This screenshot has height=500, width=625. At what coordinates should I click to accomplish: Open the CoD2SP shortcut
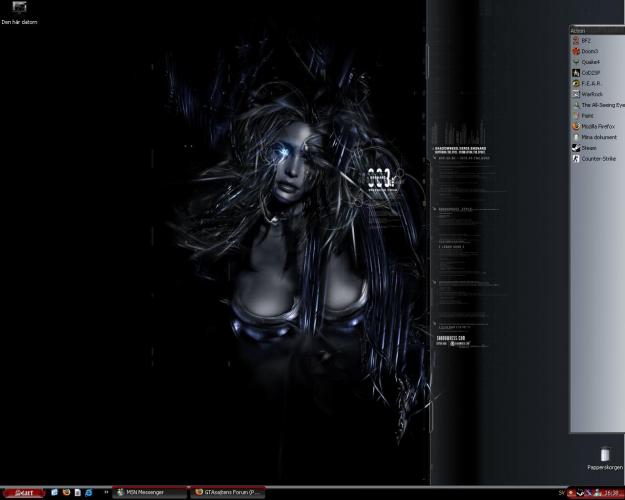[x=588, y=73]
